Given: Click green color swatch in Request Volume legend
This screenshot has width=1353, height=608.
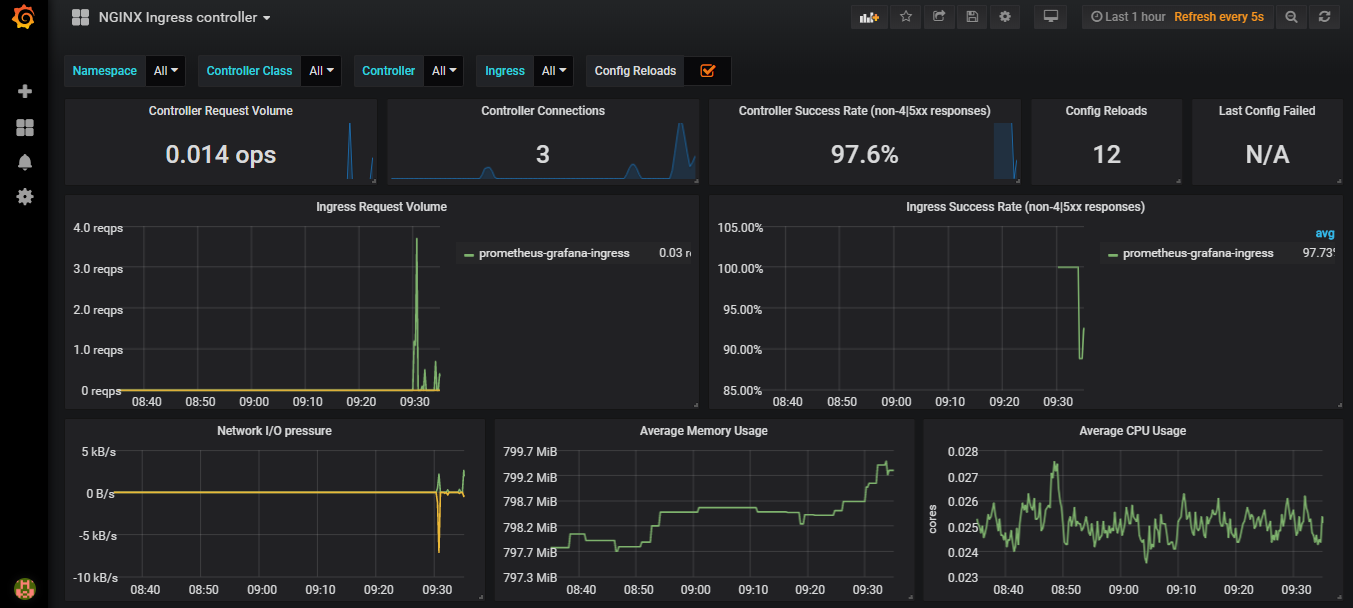Looking at the screenshot, I should pos(468,255).
